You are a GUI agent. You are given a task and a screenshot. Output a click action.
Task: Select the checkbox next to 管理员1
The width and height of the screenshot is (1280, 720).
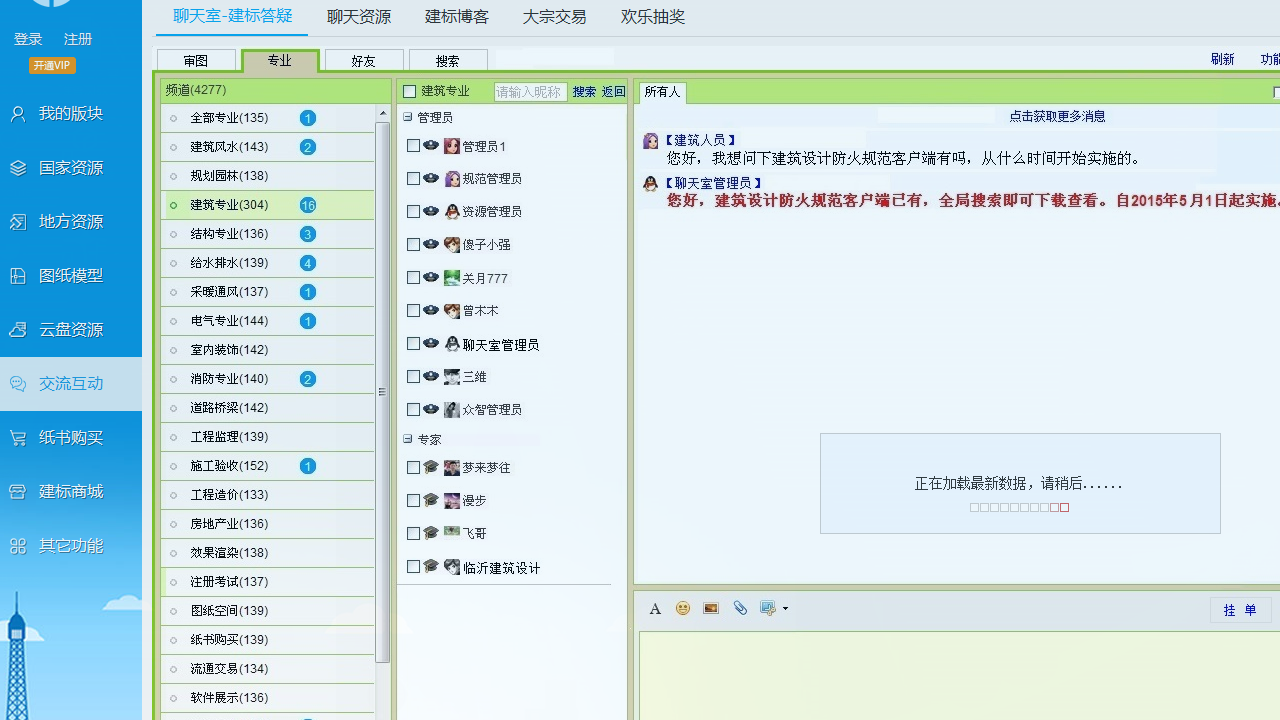414,145
